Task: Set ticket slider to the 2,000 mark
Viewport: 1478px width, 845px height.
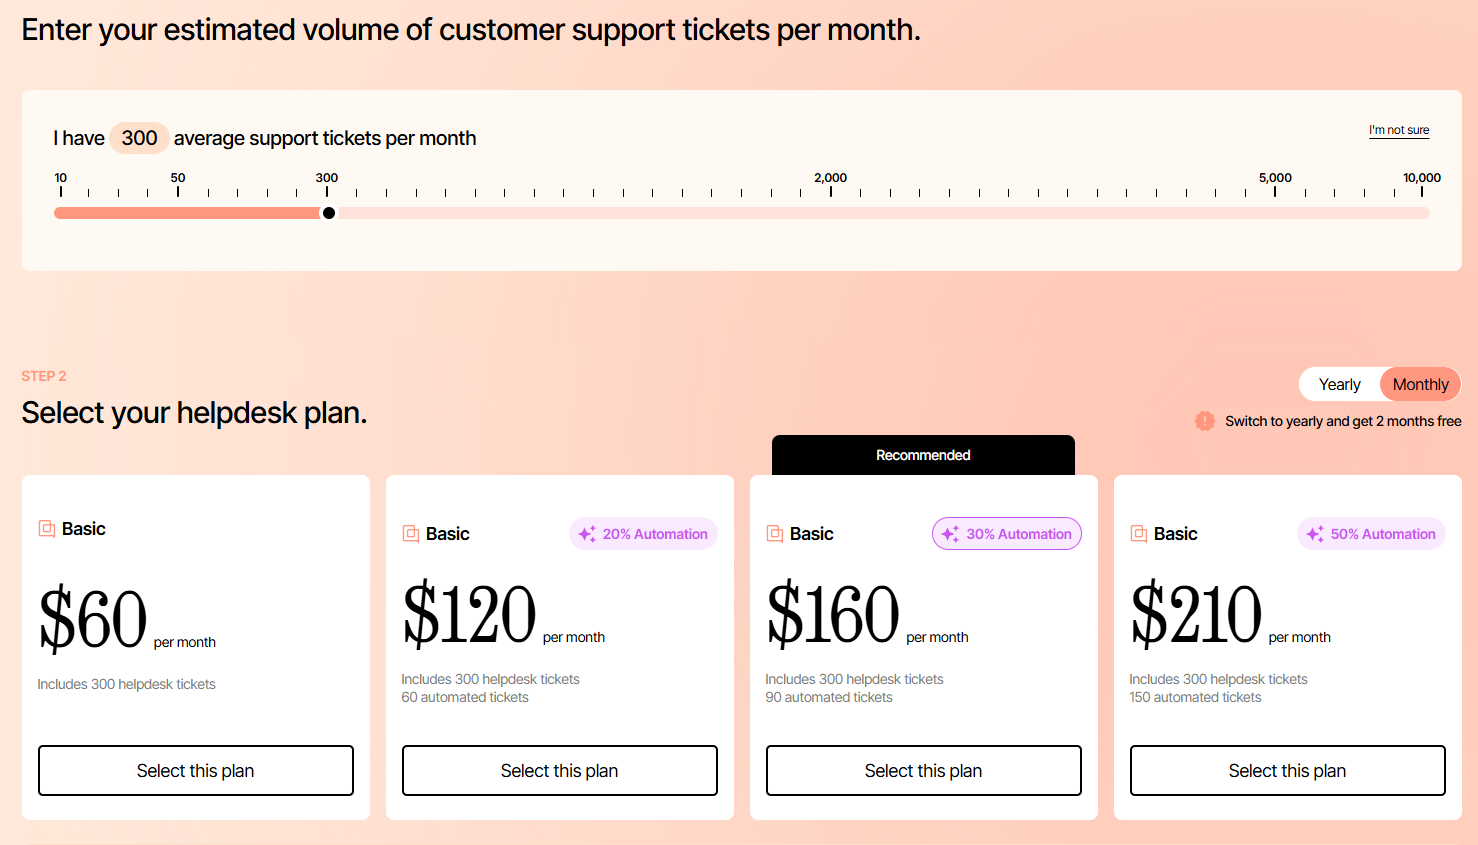Action: [x=831, y=213]
